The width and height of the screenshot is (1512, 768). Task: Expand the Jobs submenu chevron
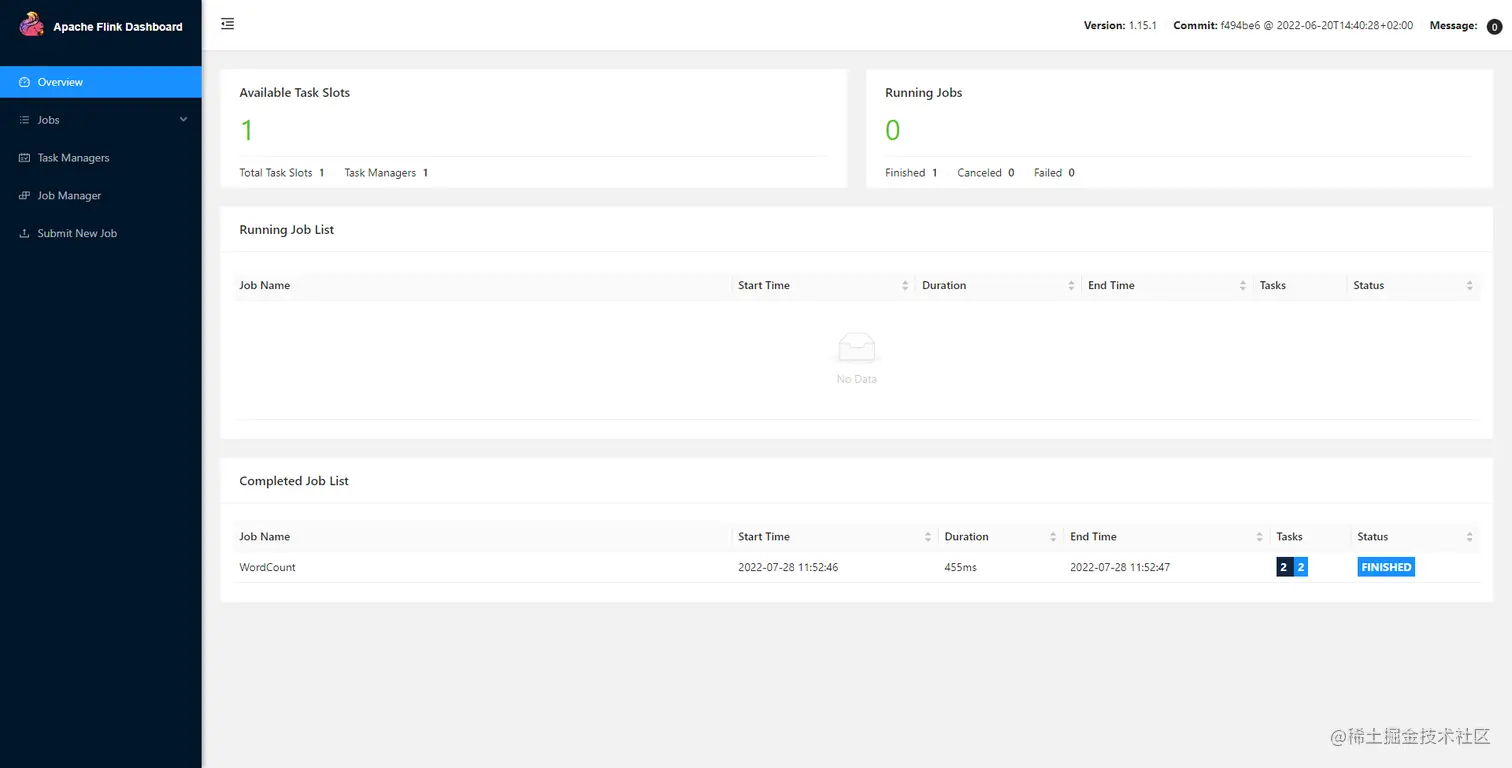(183, 120)
